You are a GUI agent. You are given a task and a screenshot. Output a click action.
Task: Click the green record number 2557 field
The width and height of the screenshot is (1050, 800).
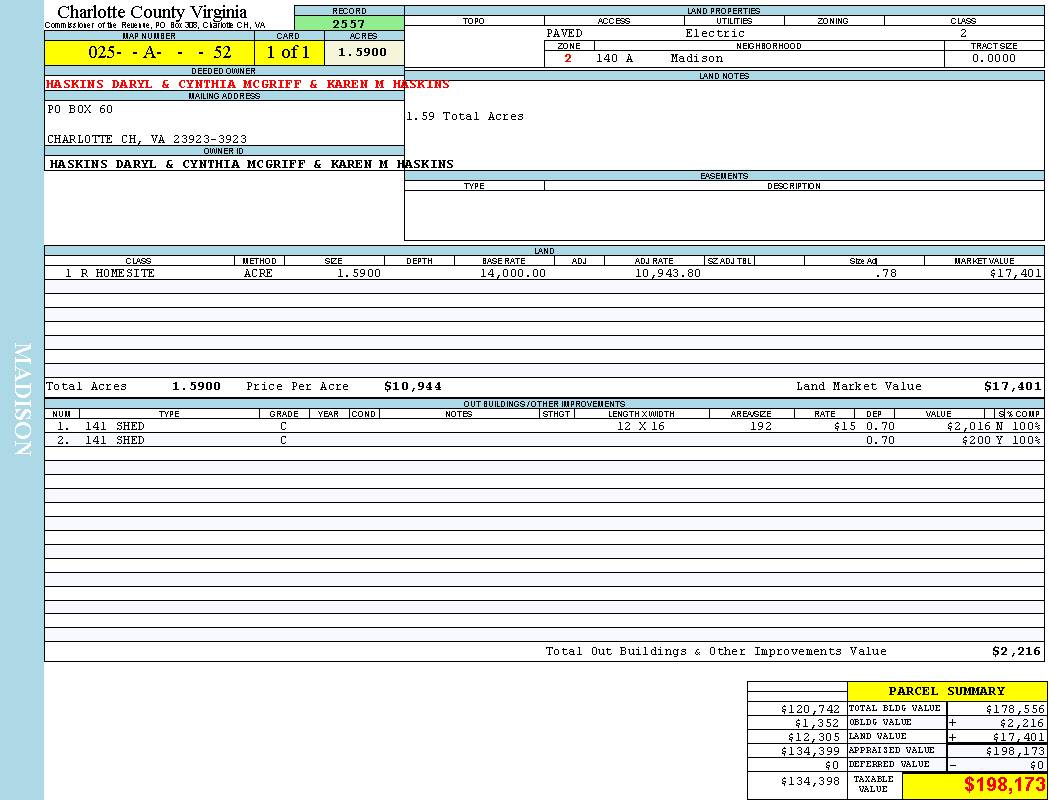349,24
